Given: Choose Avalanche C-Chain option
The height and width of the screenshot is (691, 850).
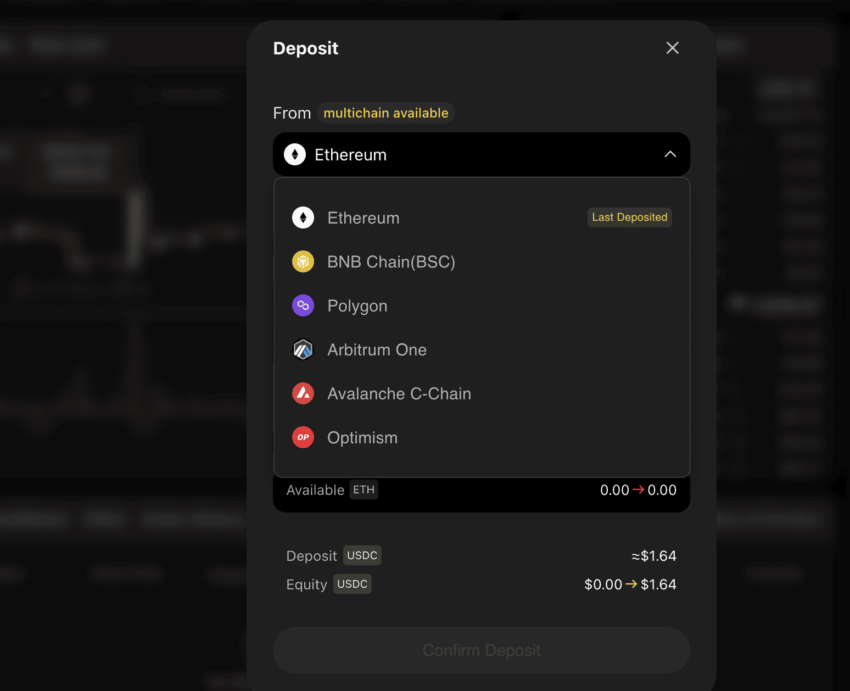Looking at the screenshot, I should coord(481,393).
